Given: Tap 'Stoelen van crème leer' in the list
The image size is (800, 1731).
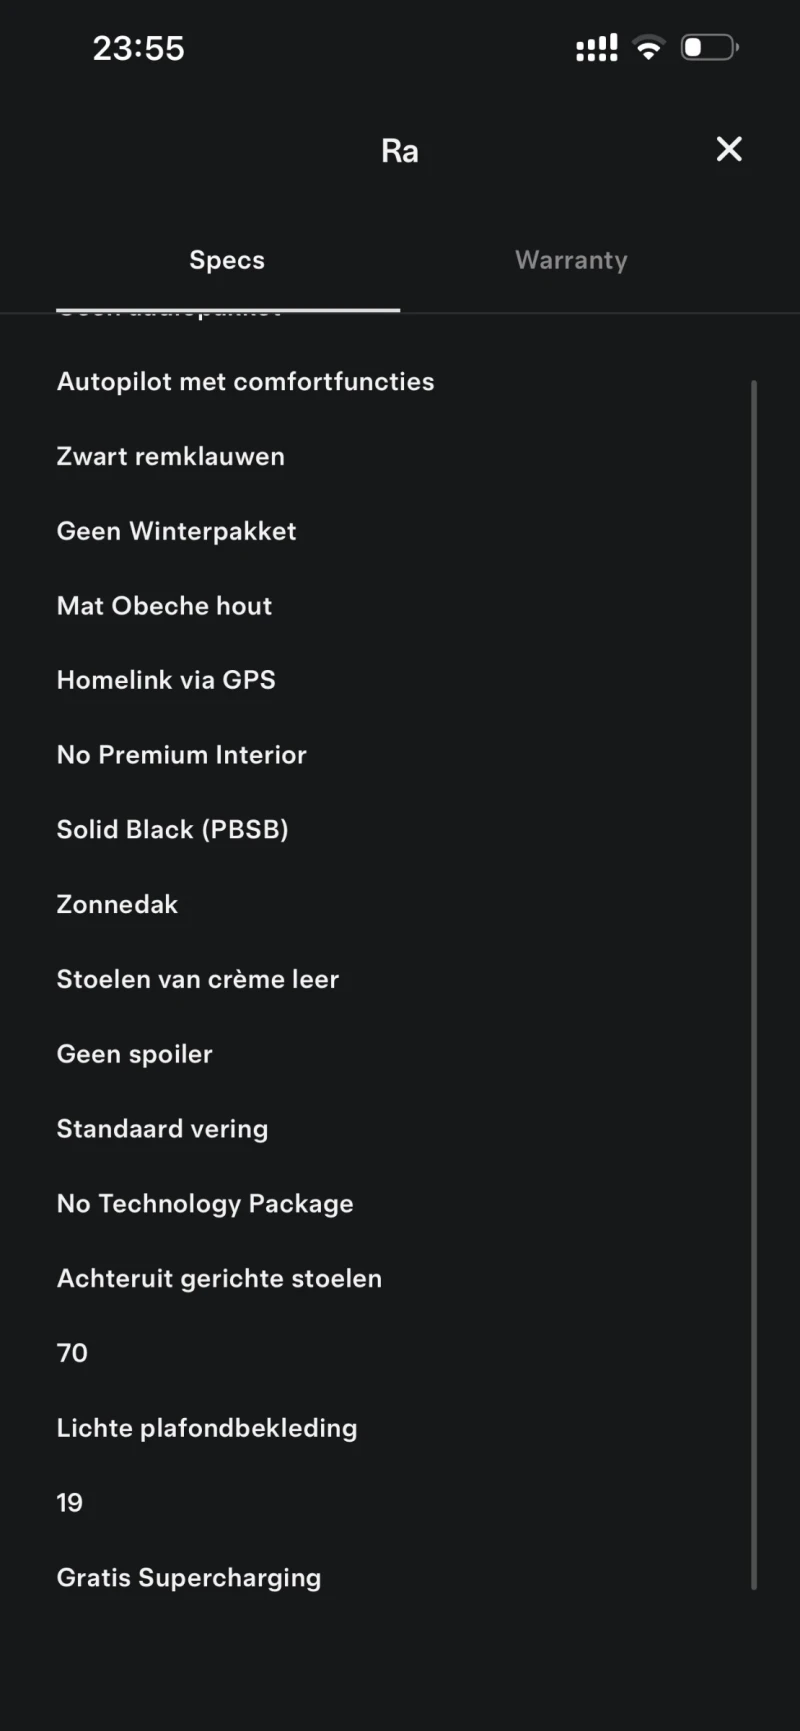Looking at the screenshot, I should click(x=198, y=979).
